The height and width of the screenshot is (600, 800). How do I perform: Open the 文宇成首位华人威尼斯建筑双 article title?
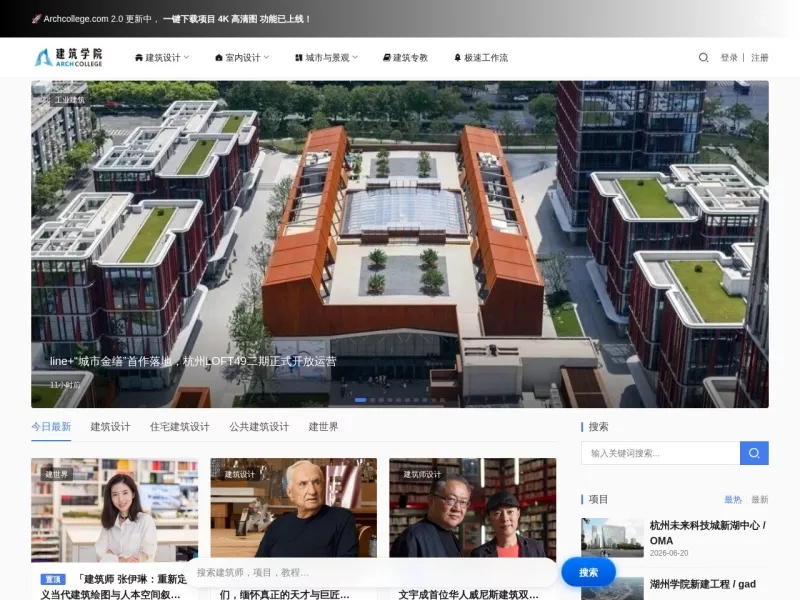pyautogui.click(x=468, y=594)
